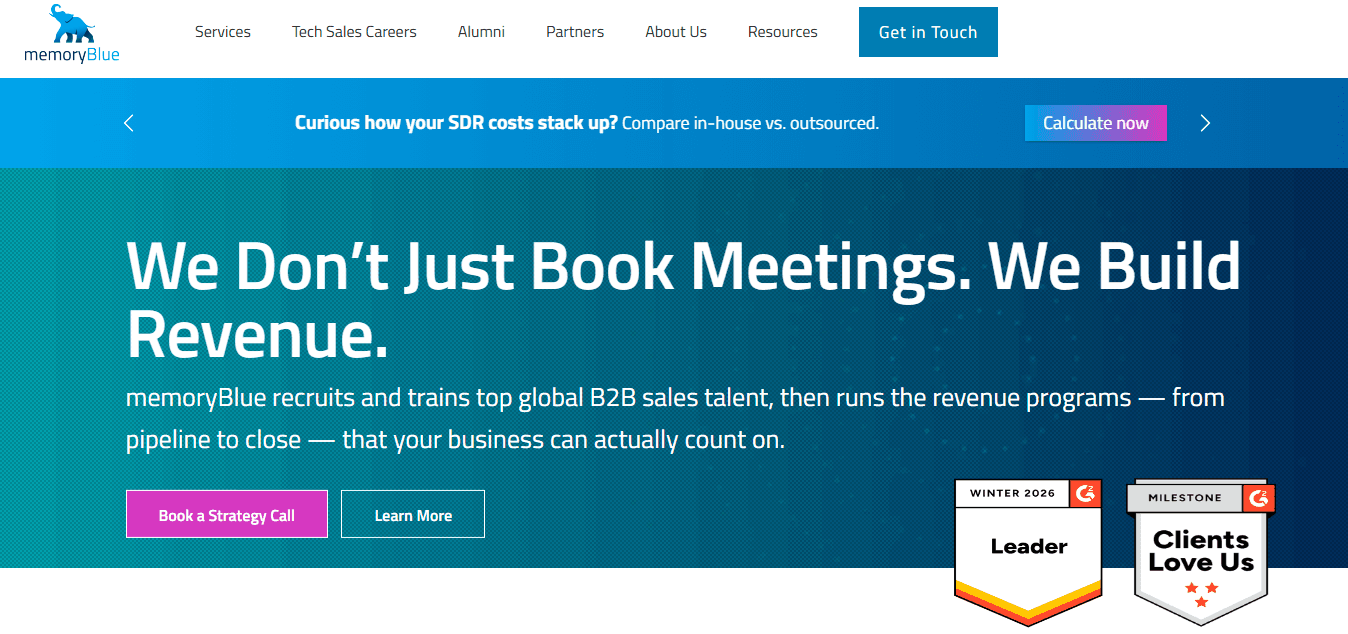Click the "memoryBlue recruits and trains" paragraph
The height and width of the screenshot is (634, 1348).
point(675,418)
